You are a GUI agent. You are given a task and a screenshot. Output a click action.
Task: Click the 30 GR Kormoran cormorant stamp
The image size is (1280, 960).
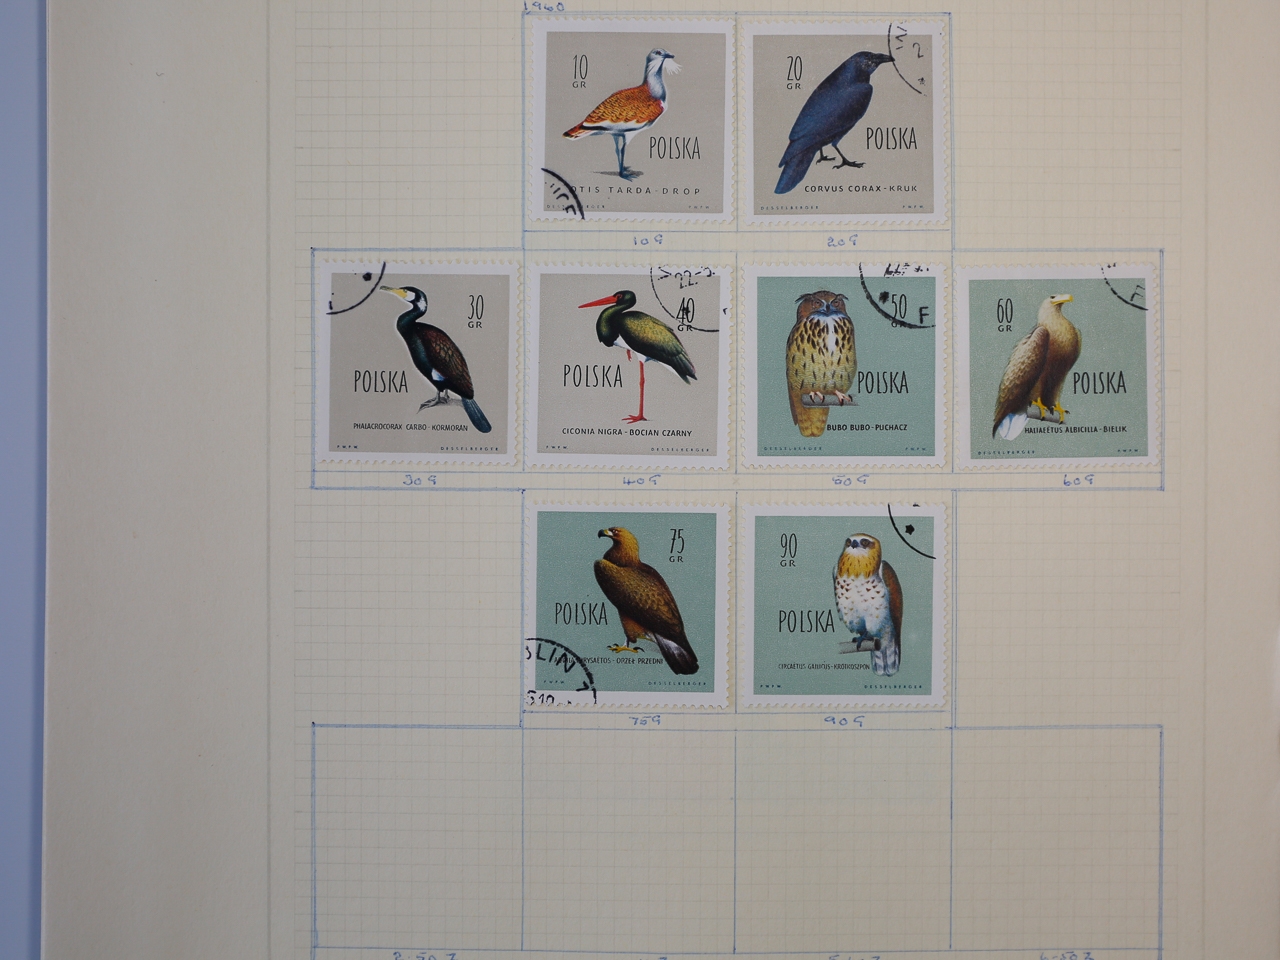pyautogui.click(x=417, y=364)
